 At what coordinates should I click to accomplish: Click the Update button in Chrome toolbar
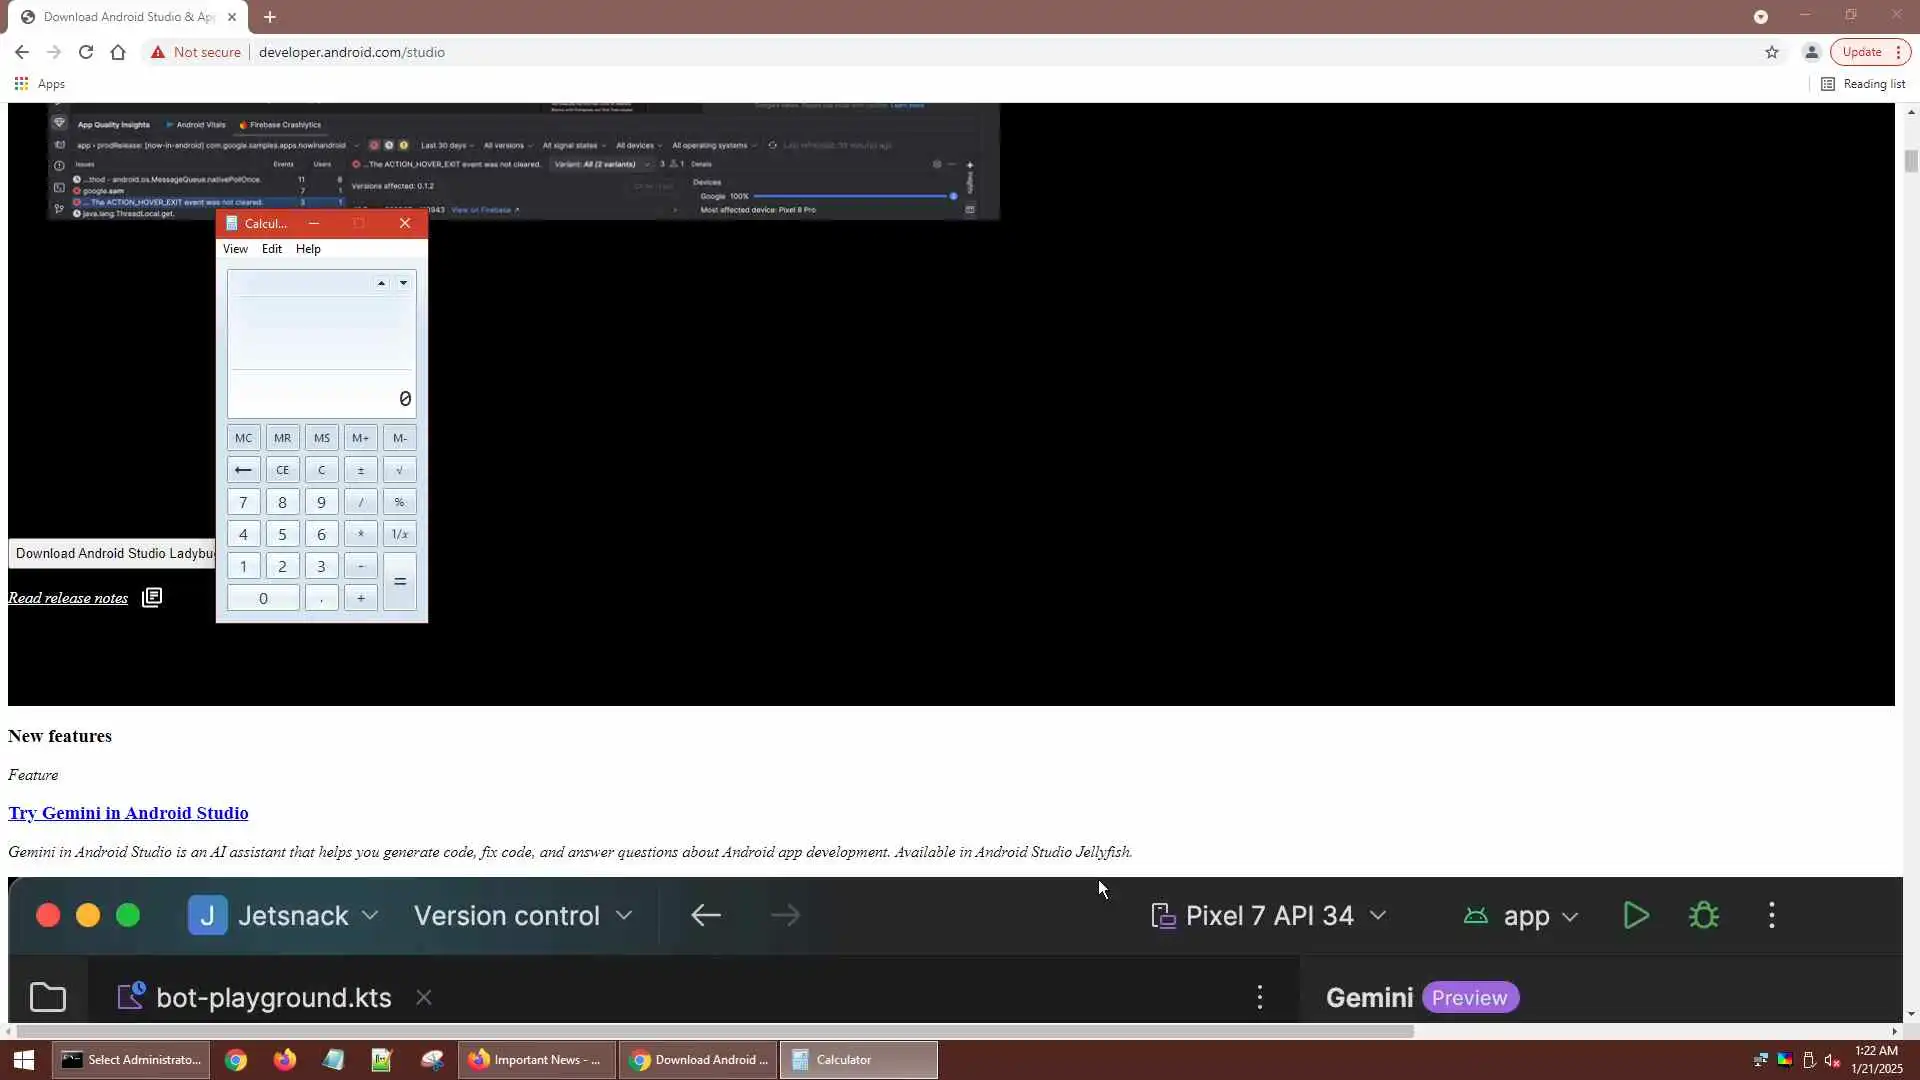[1861, 52]
